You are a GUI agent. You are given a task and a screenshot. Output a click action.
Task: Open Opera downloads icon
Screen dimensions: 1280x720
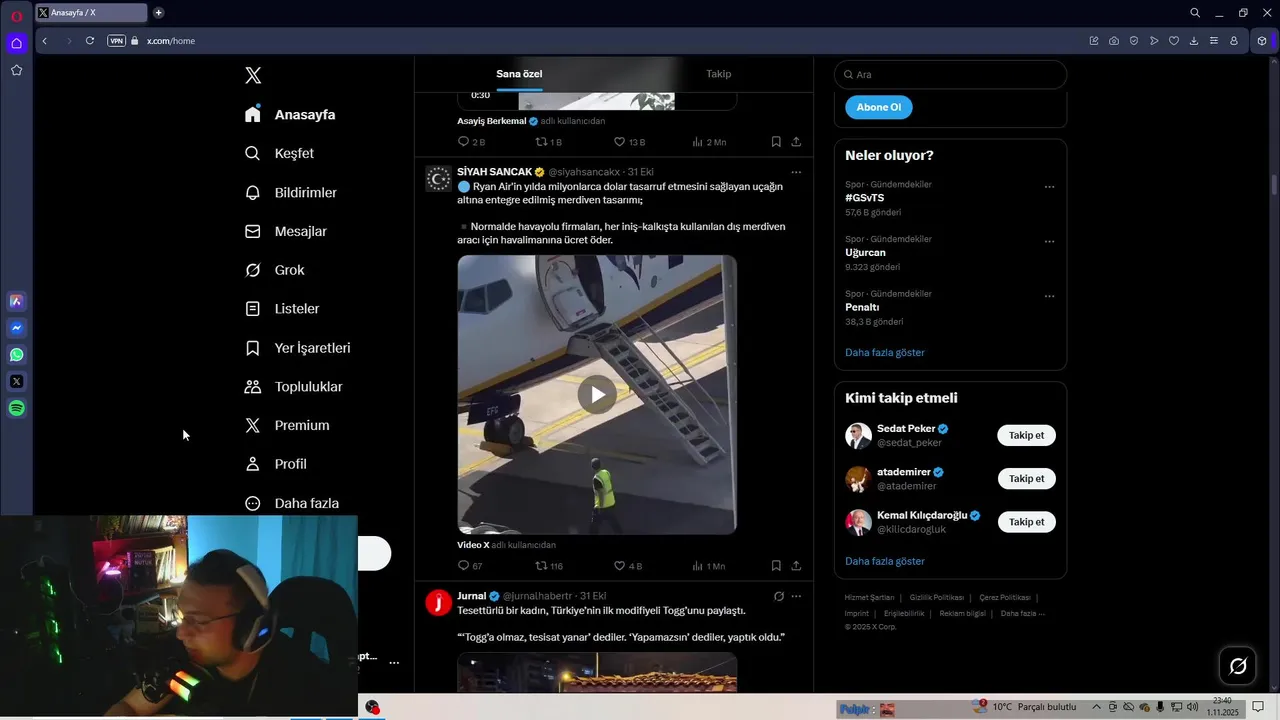tap(1194, 41)
